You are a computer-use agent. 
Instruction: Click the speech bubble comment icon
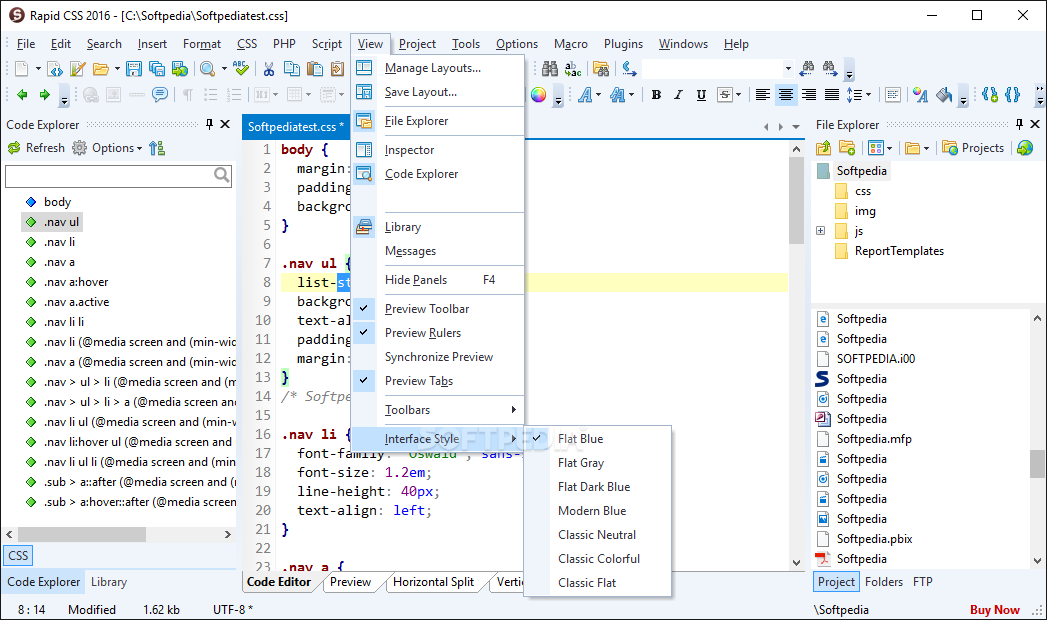pos(160,95)
